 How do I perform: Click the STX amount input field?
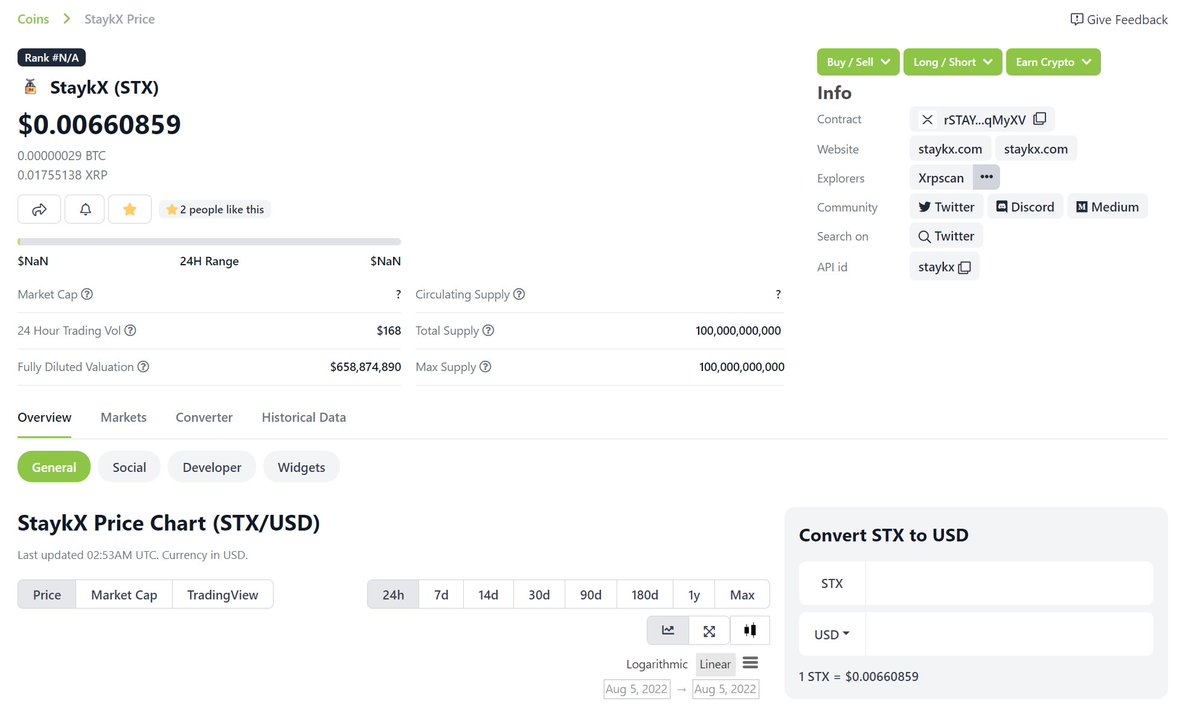click(x=1009, y=583)
